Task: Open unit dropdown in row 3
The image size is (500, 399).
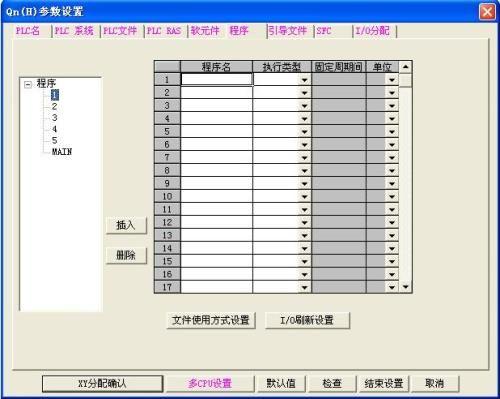Action: pyautogui.click(x=392, y=106)
